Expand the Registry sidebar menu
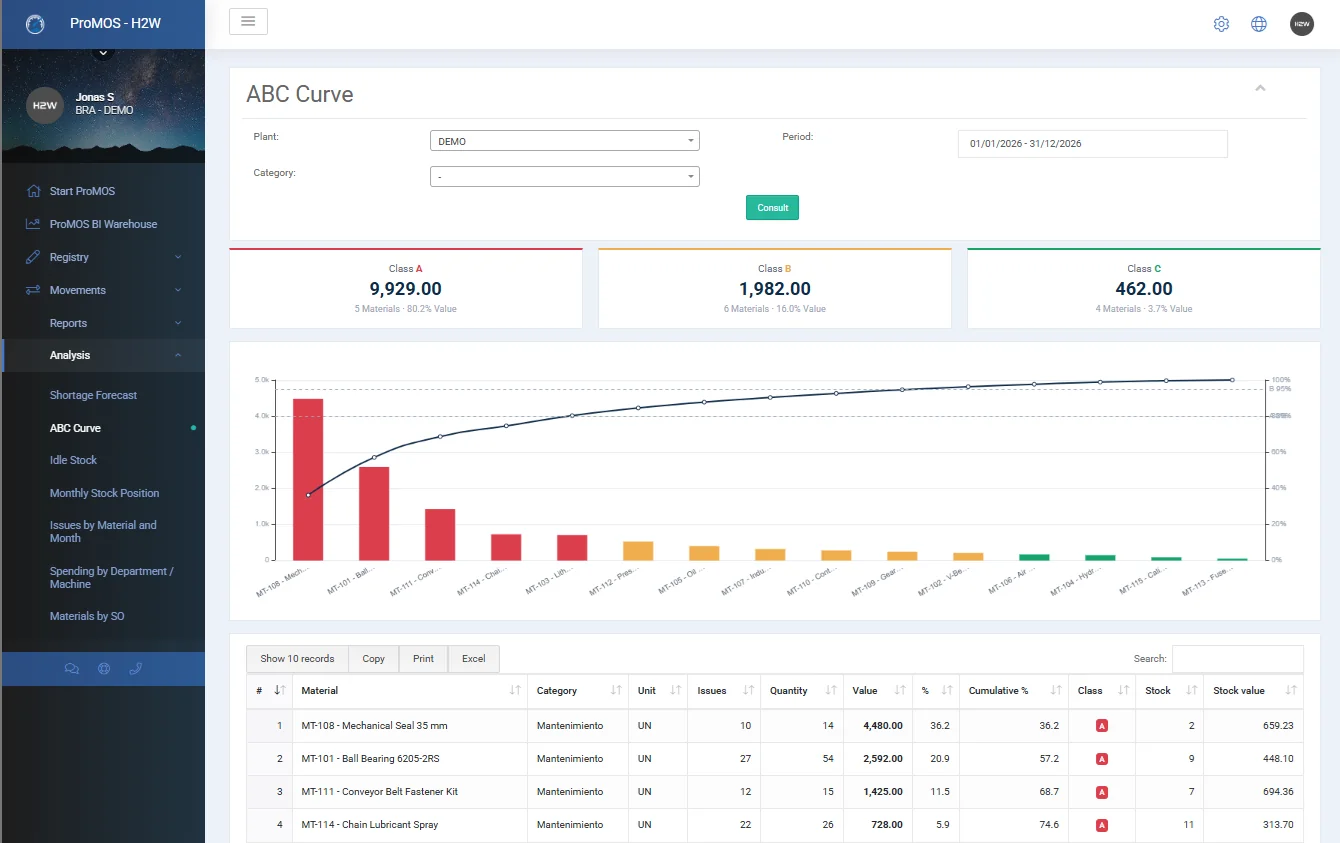The width and height of the screenshot is (1340, 843). [103, 257]
